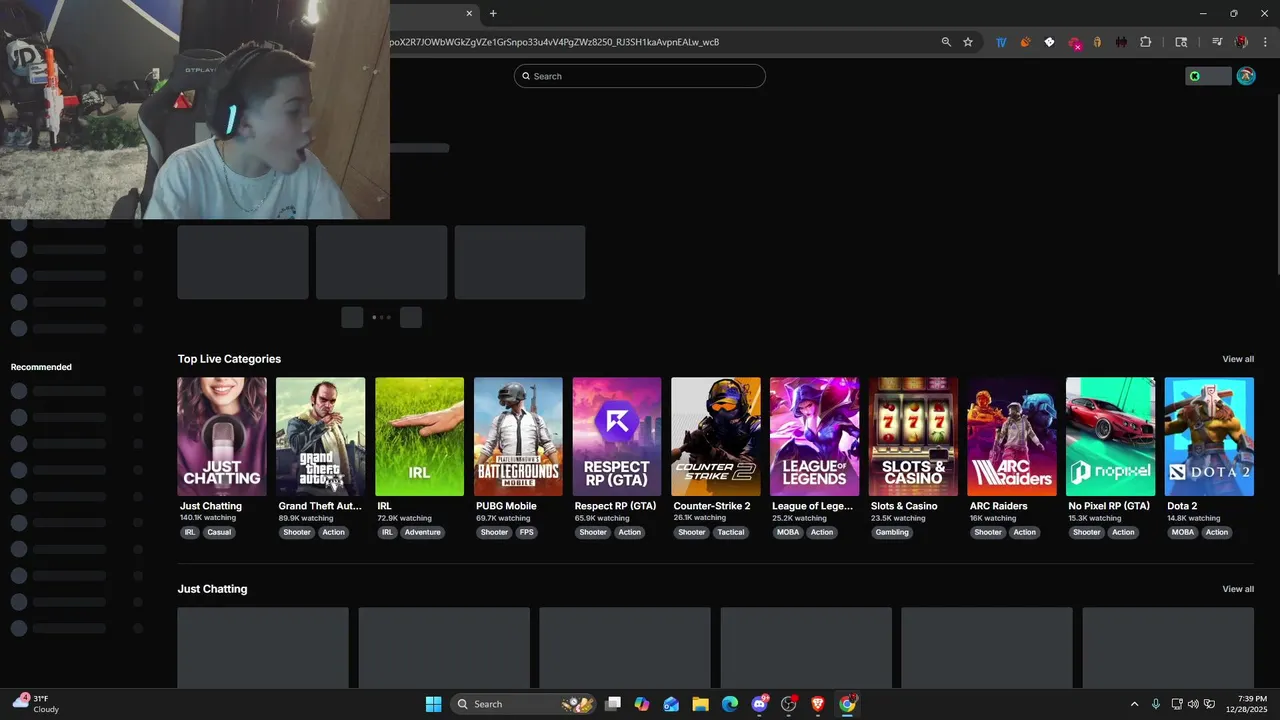1280x720 pixels.
Task: Open the weather widget showing 31°F Cloudy
Action: (36, 704)
